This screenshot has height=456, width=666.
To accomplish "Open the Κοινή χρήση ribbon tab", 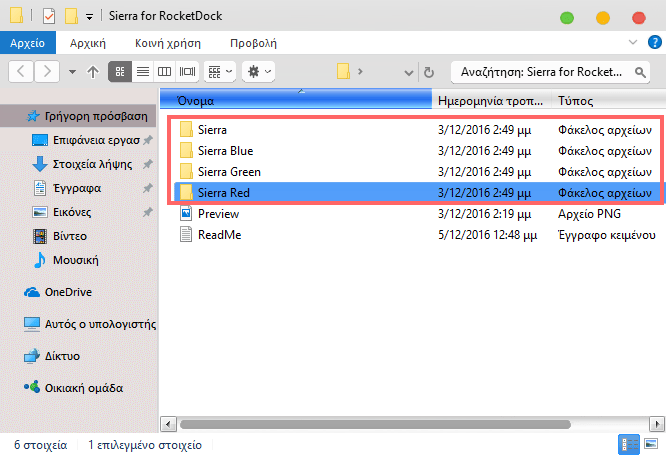I will (168, 43).
